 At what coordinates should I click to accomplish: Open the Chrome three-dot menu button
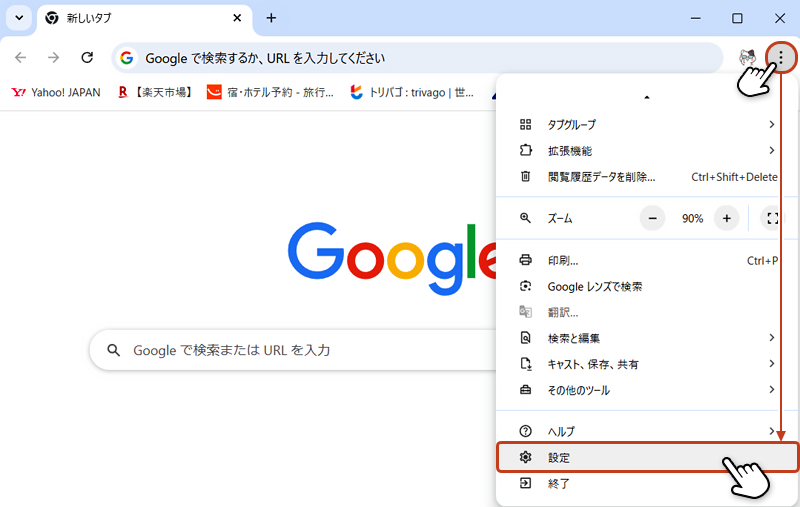tap(781, 58)
